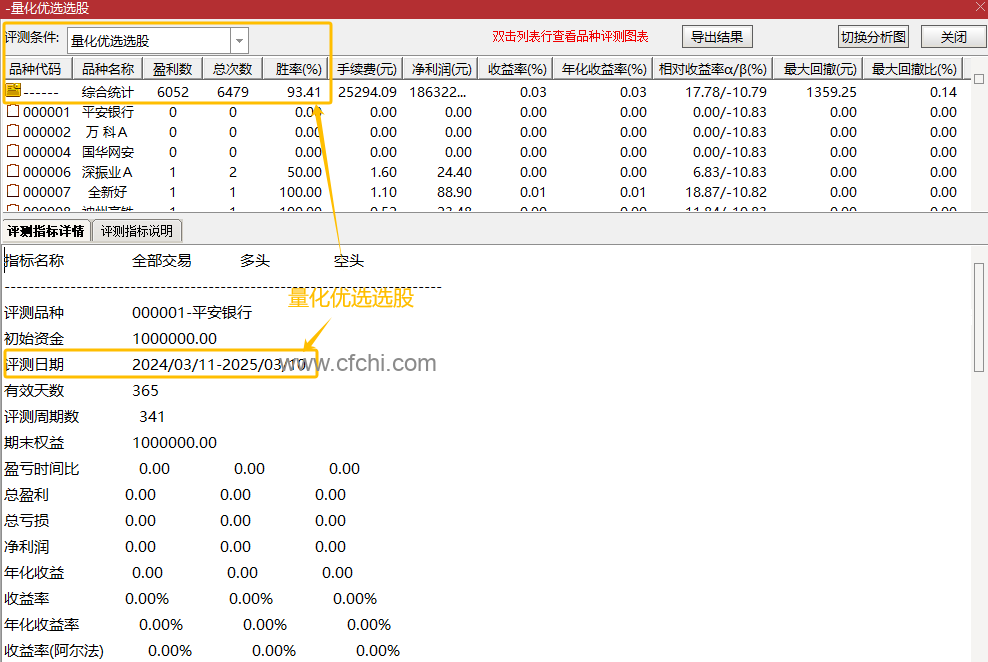Click the 000001-平安银行 评测品种 value
Screen dimensions: 988x662
click(x=192, y=312)
